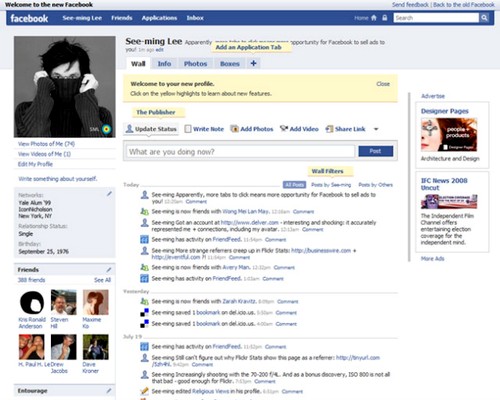
Task: Open the Applications menu
Action: coord(159,18)
